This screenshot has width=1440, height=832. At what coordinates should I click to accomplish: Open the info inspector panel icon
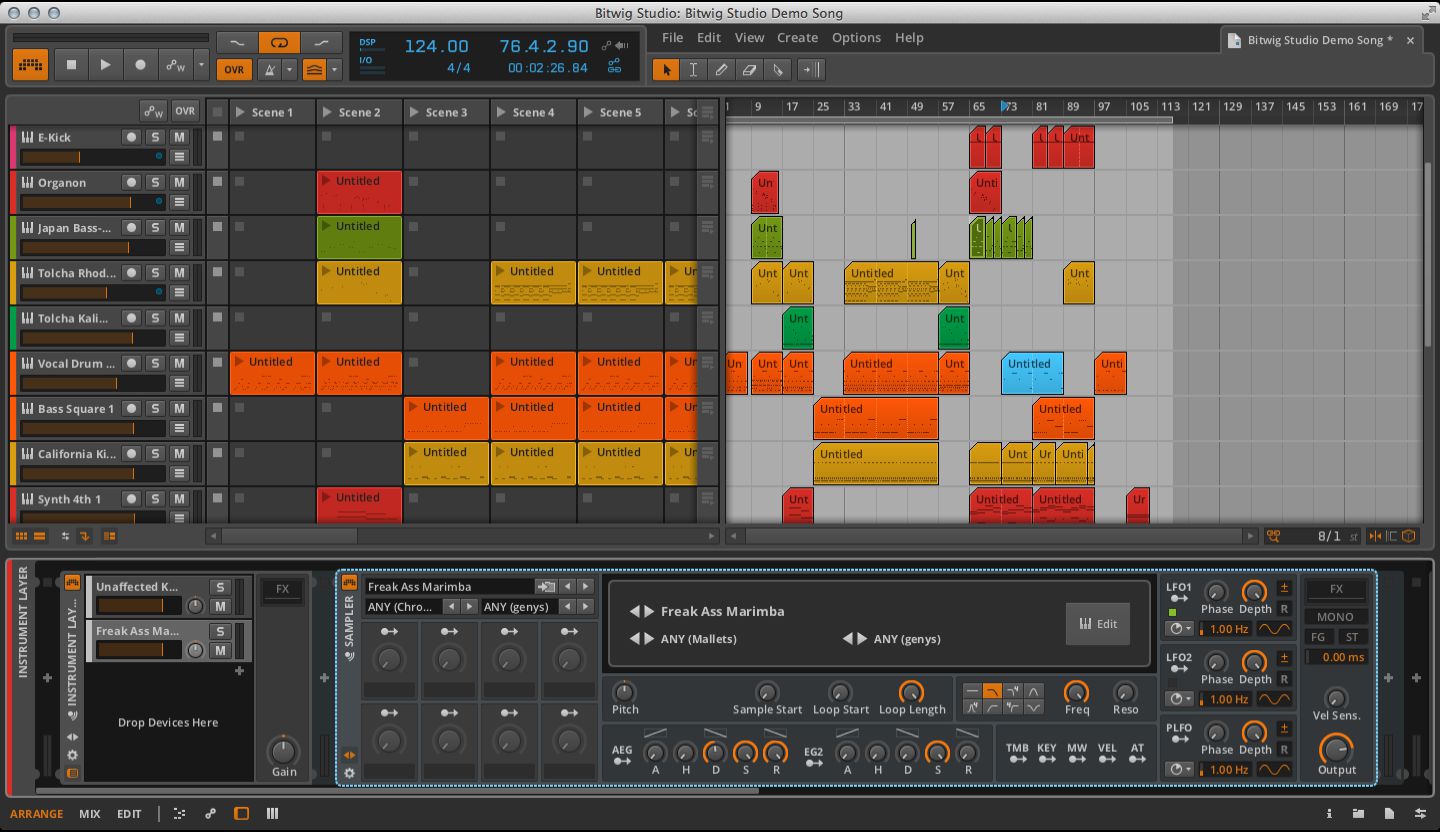[x=1329, y=814]
